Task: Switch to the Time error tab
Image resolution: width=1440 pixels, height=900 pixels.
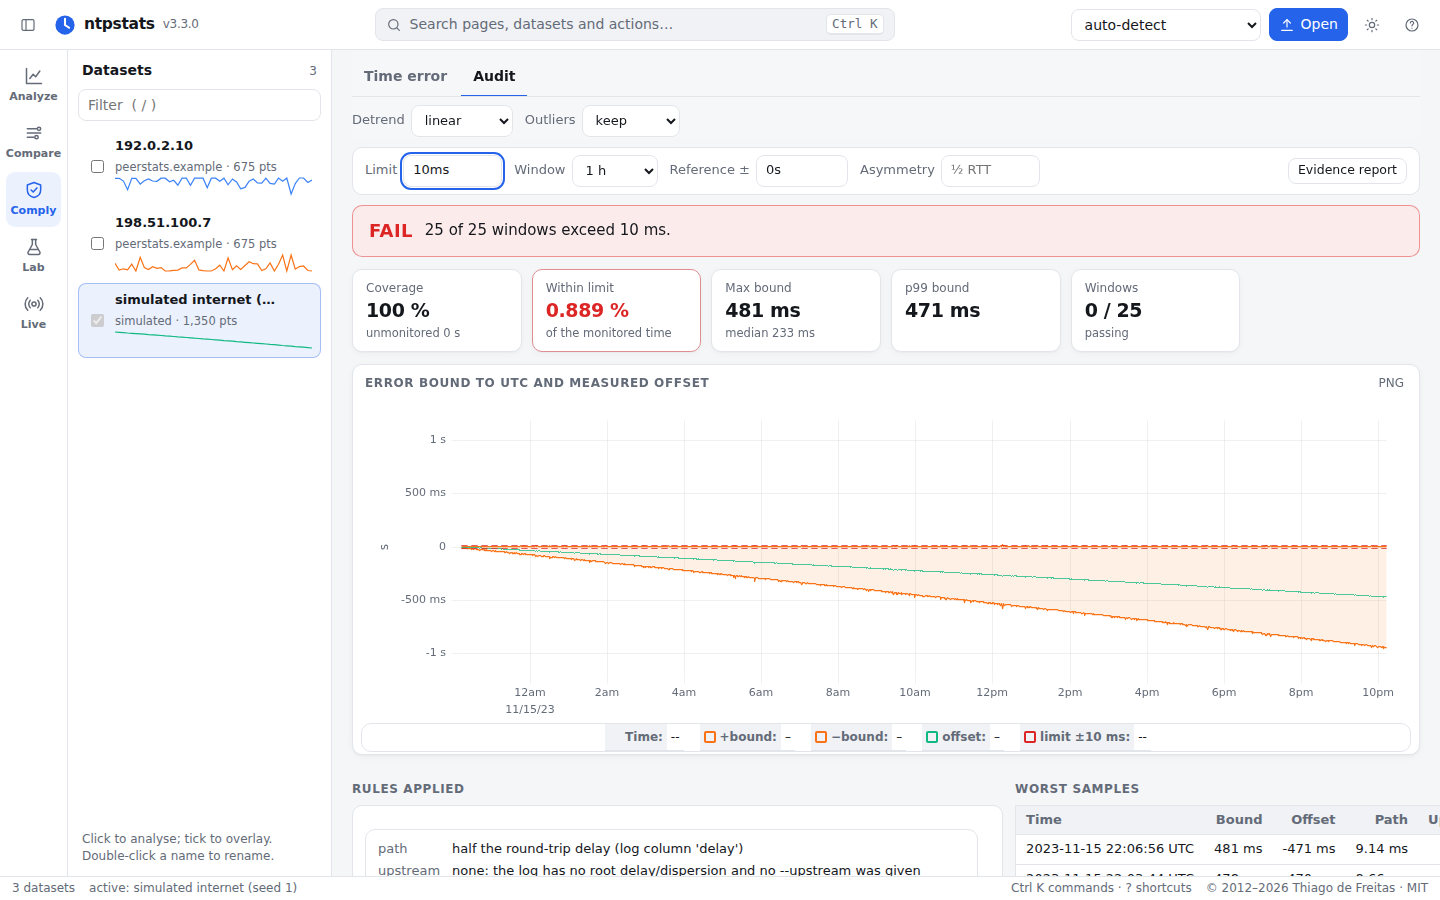Action: pyautogui.click(x=405, y=76)
